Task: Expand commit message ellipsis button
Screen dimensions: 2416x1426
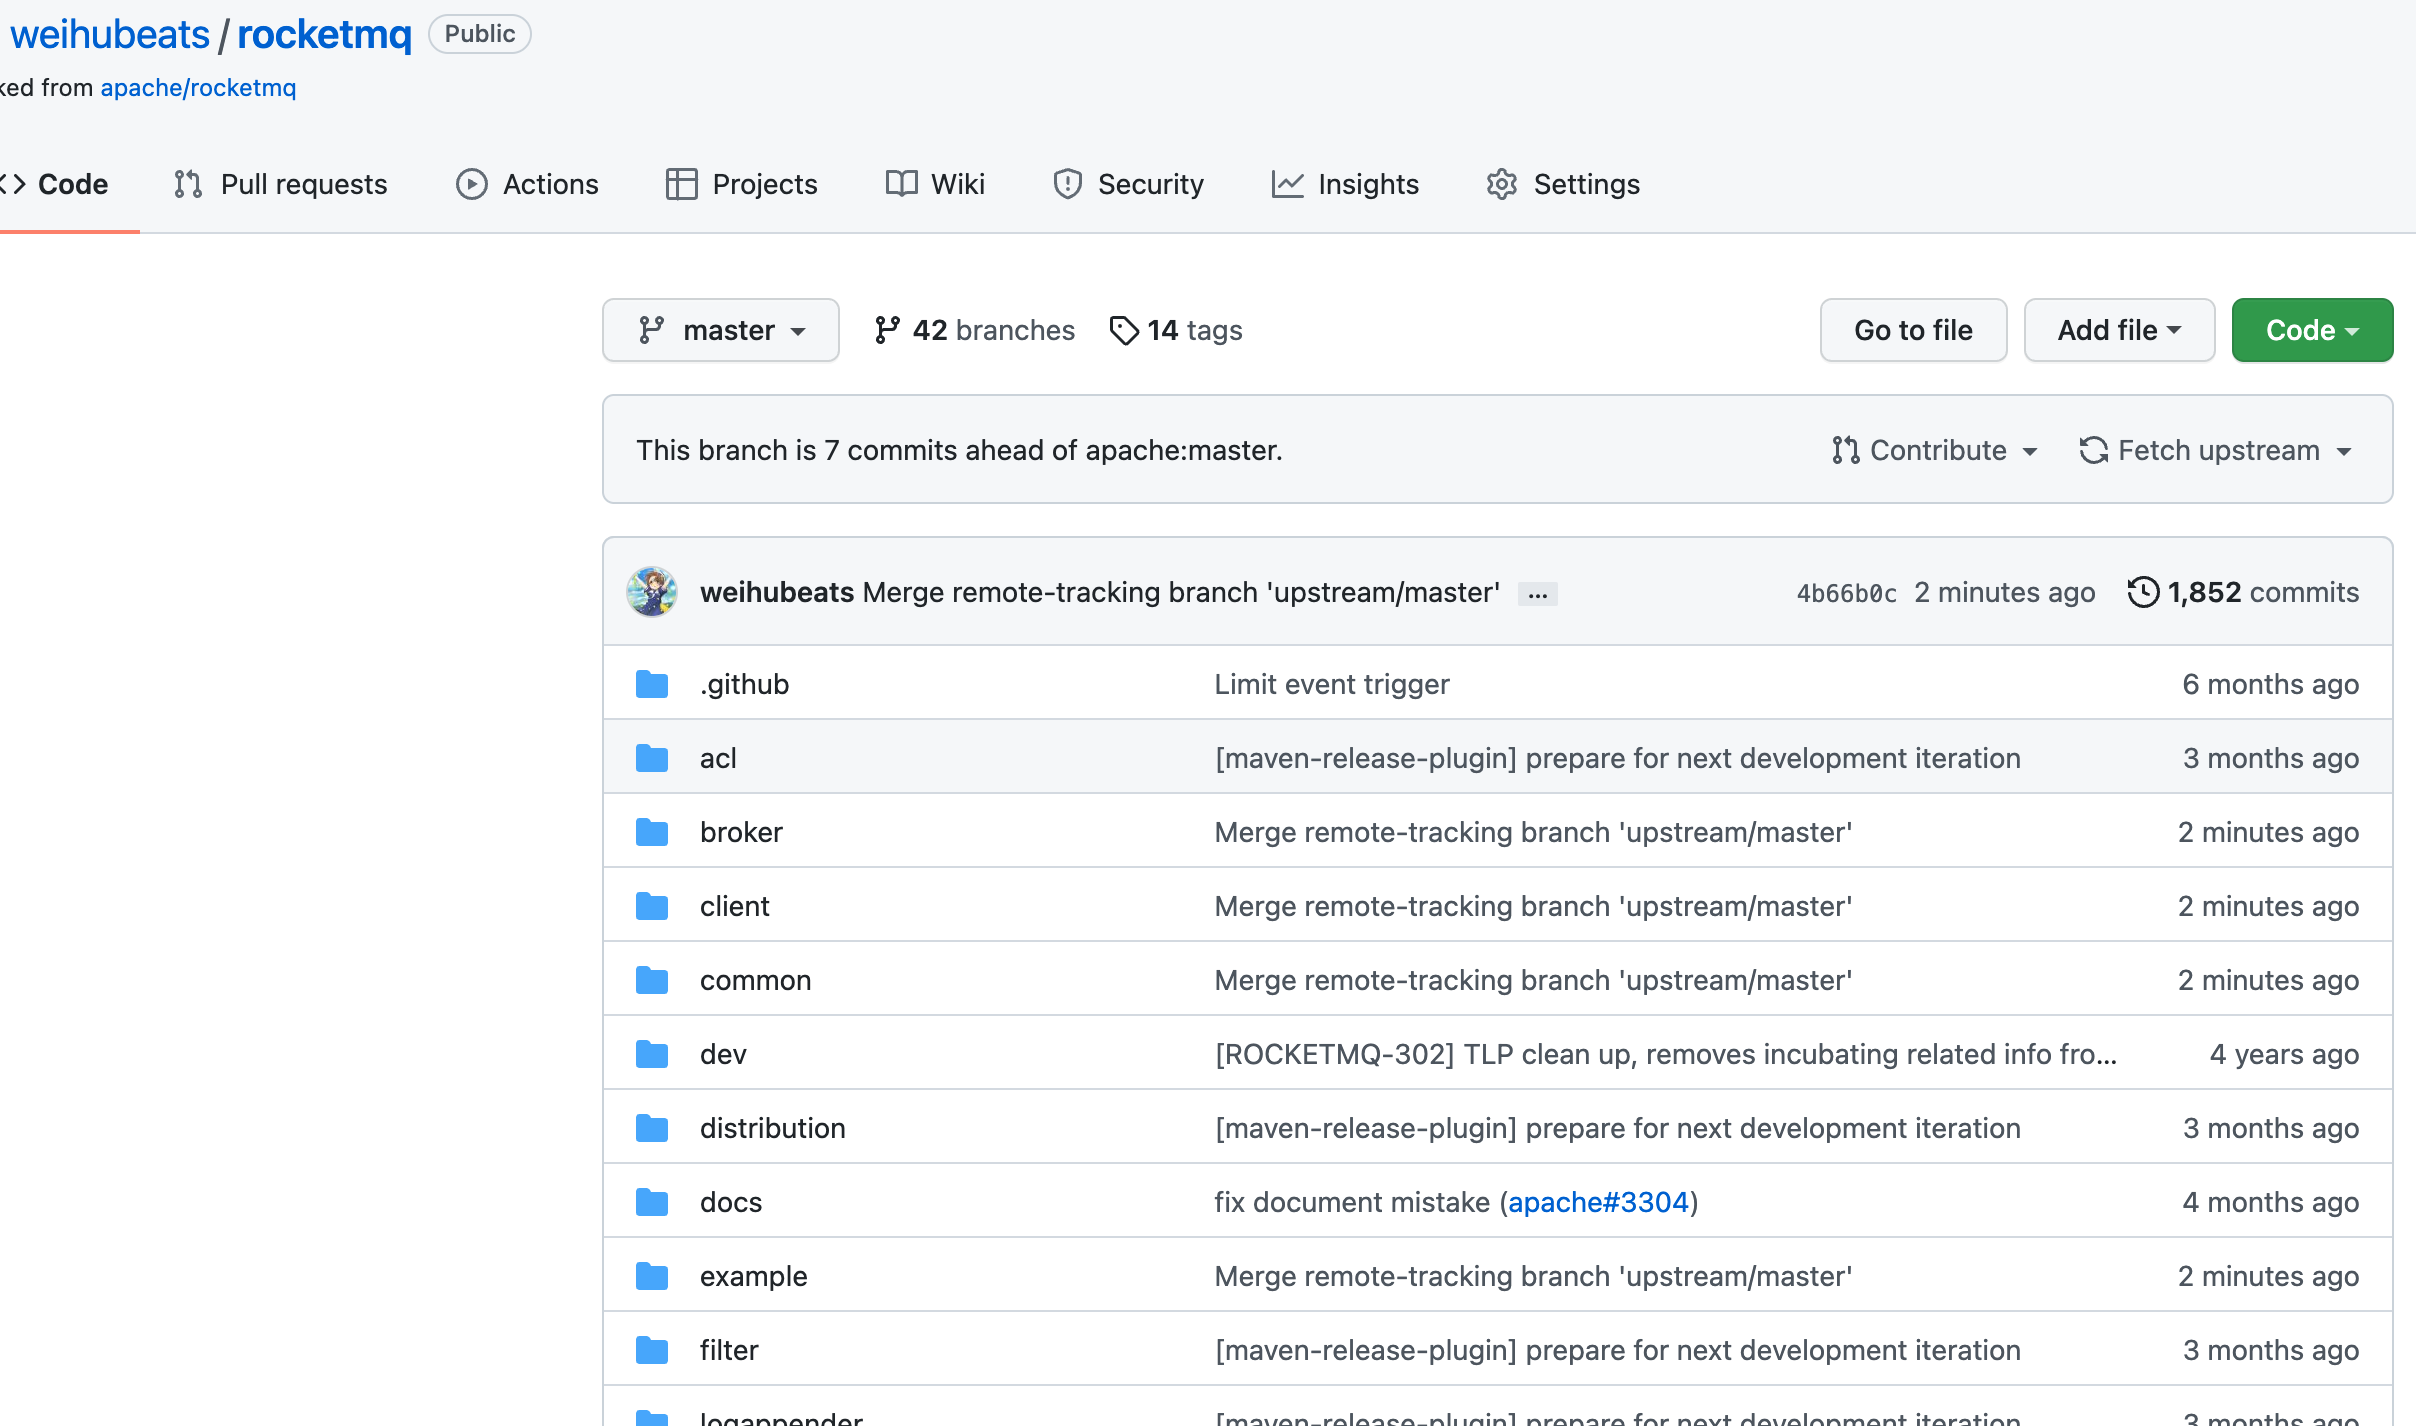Action: [x=1538, y=594]
